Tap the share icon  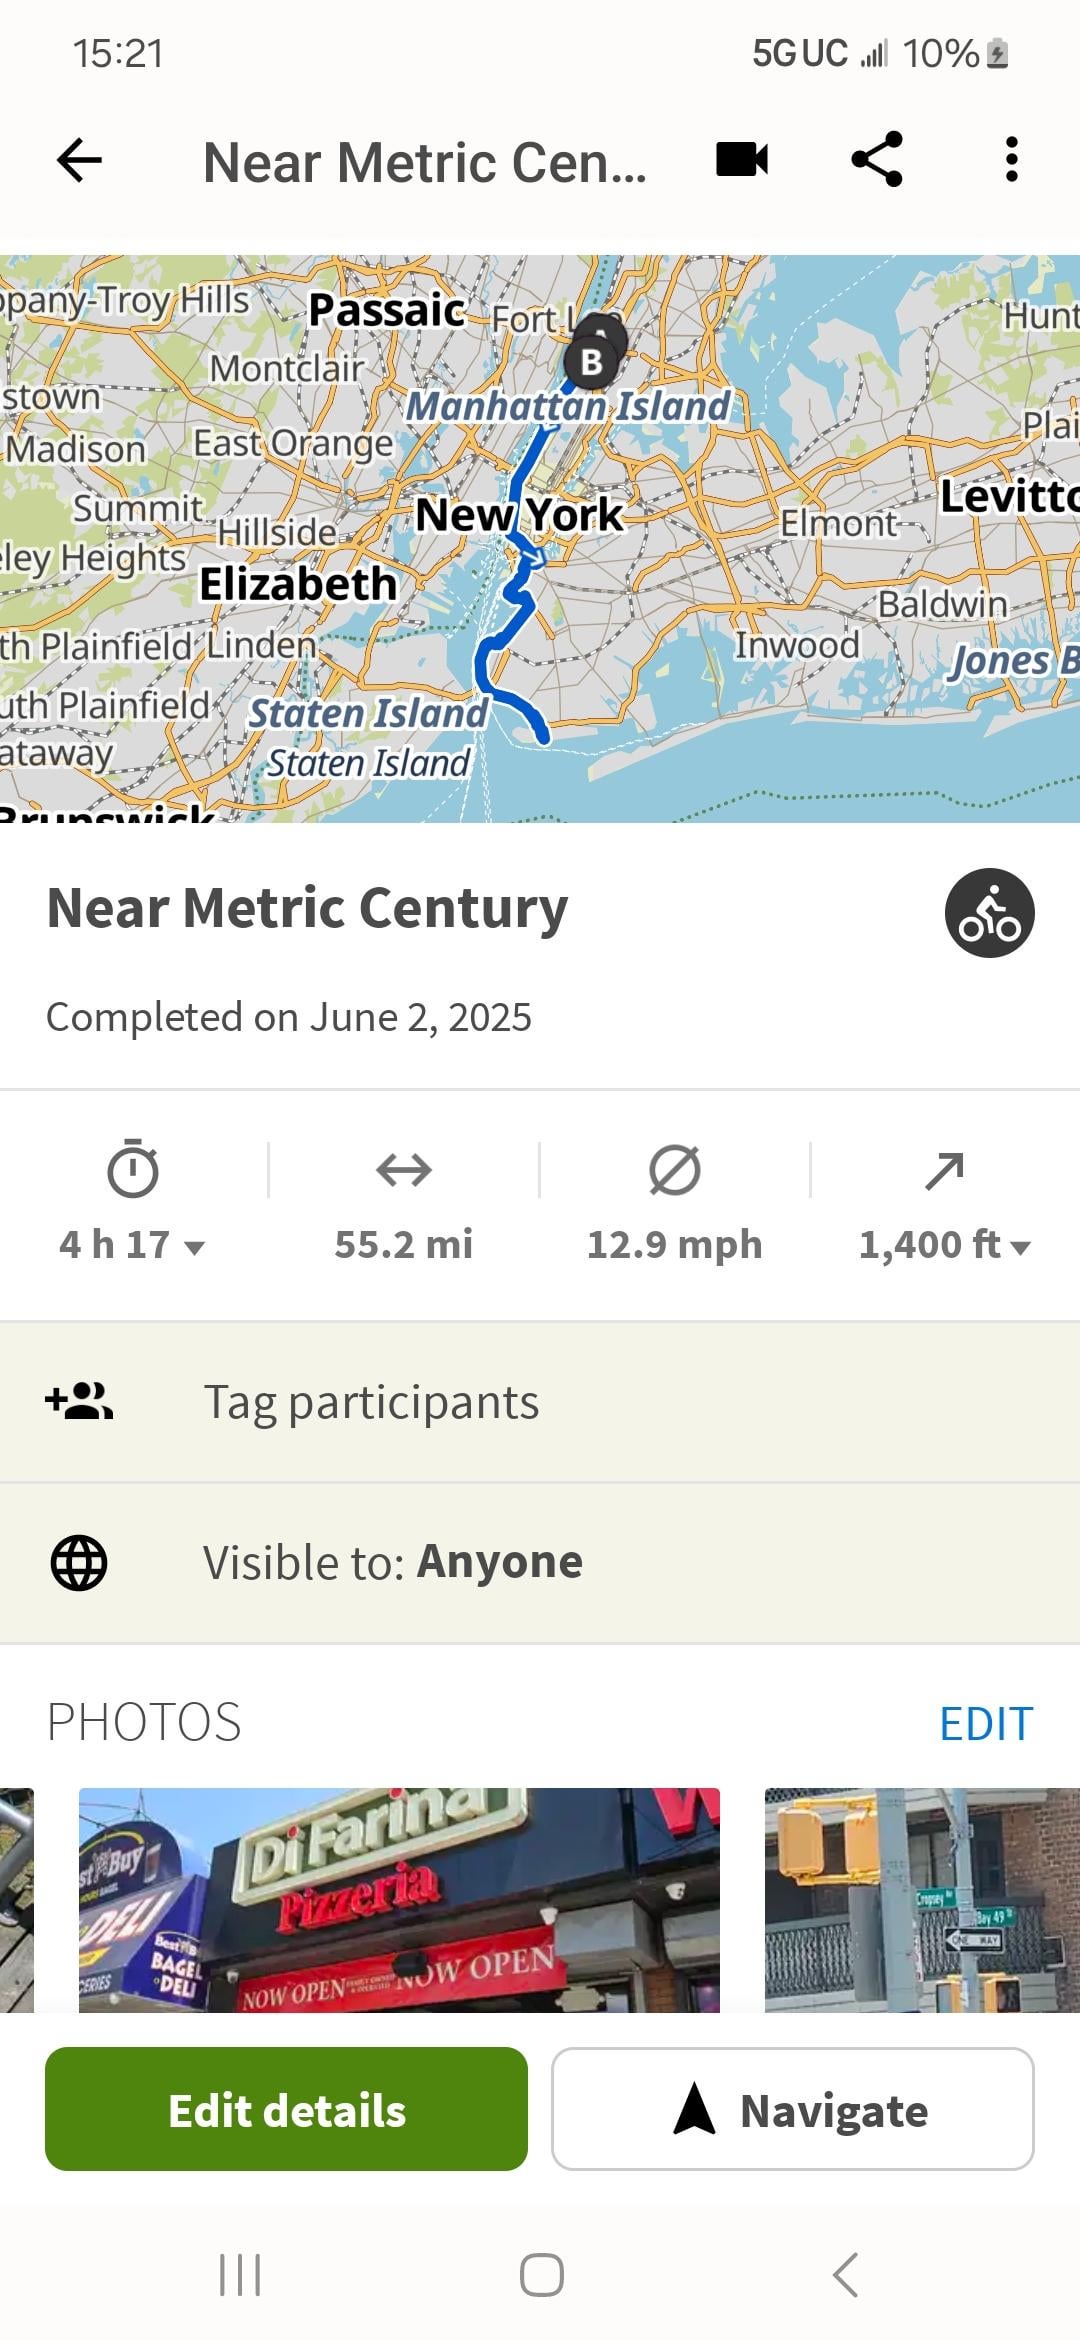877,160
